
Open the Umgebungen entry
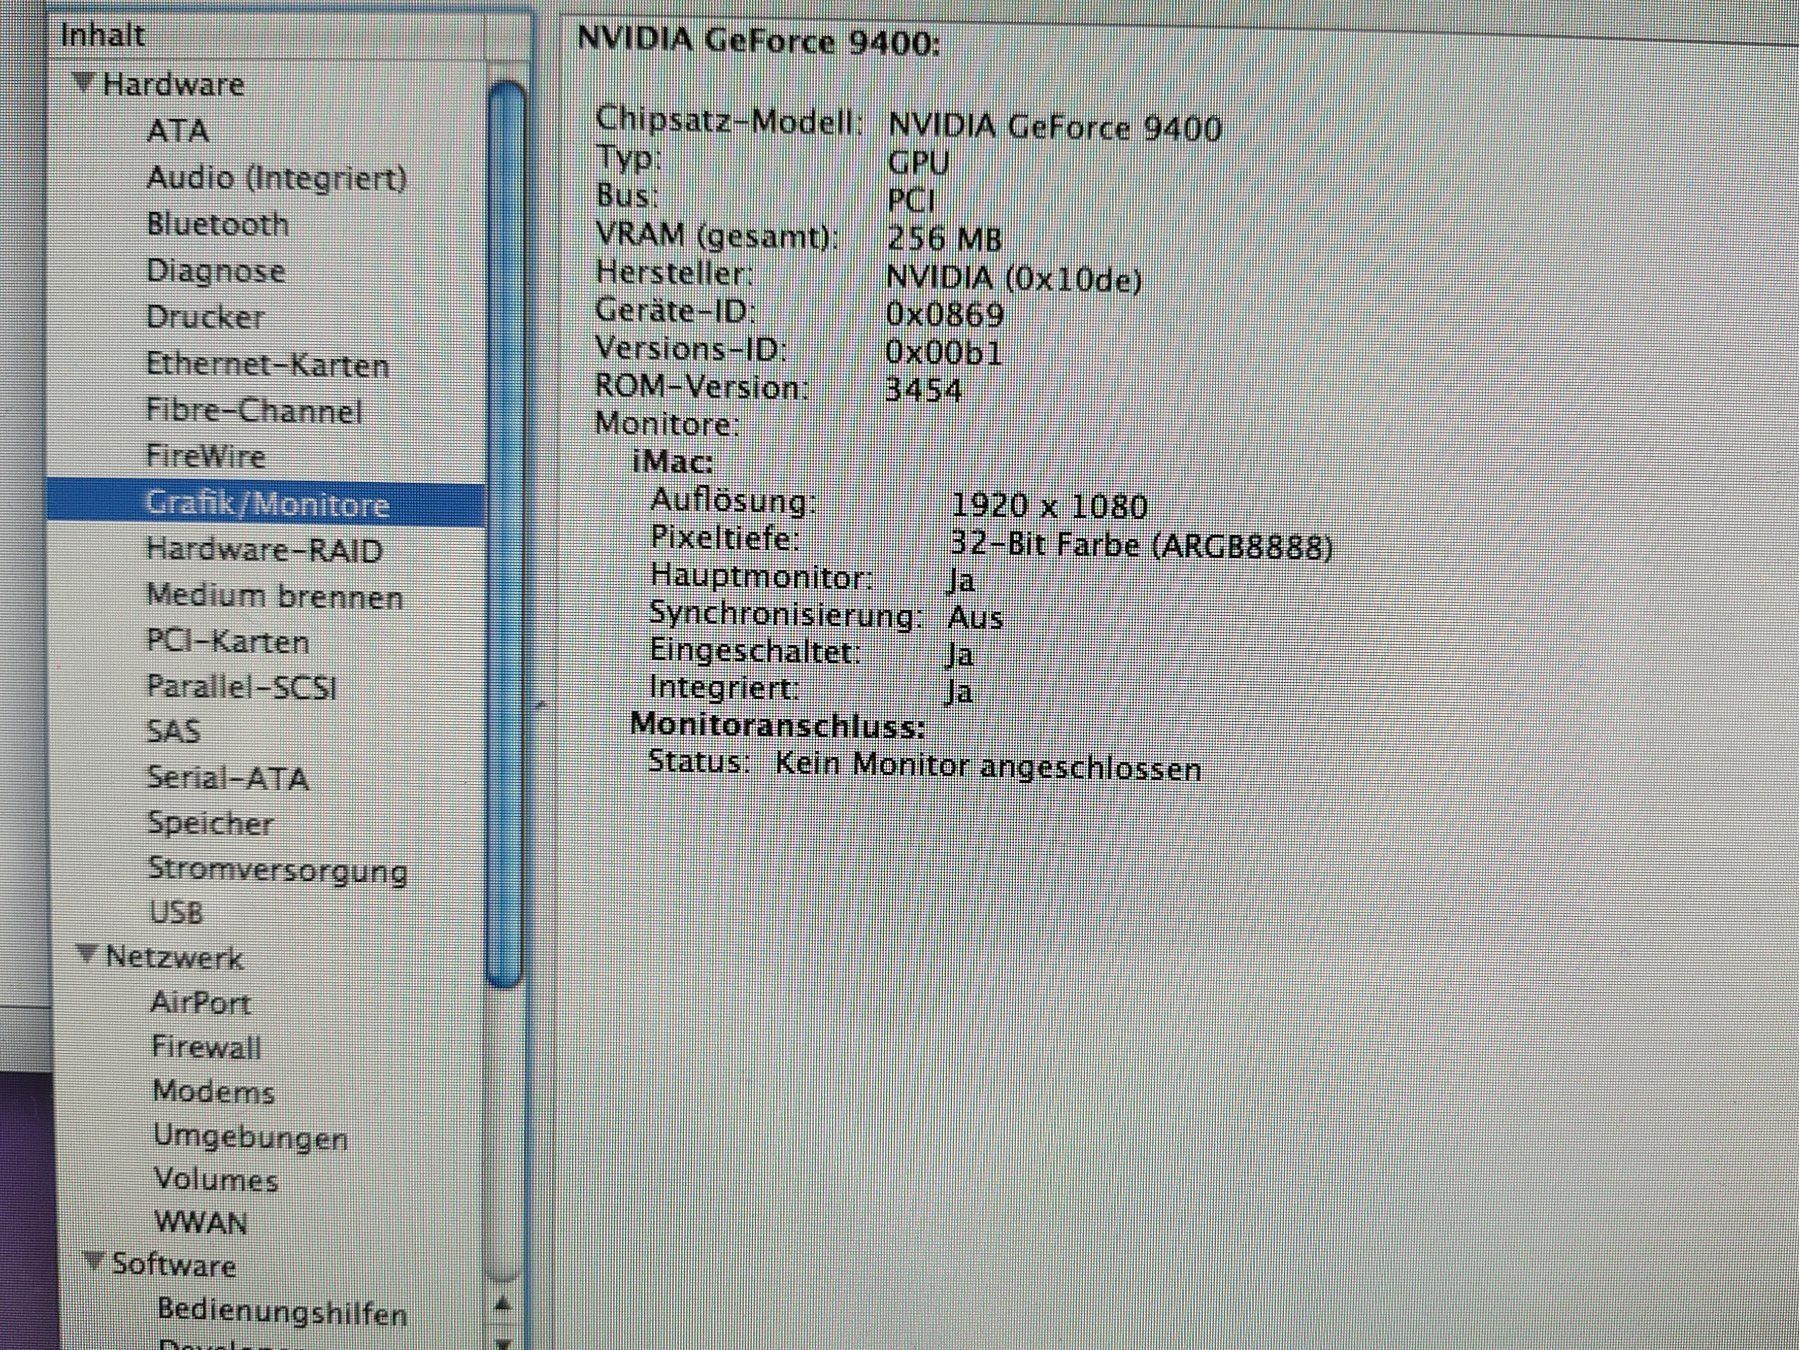click(x=250, y=1137)
